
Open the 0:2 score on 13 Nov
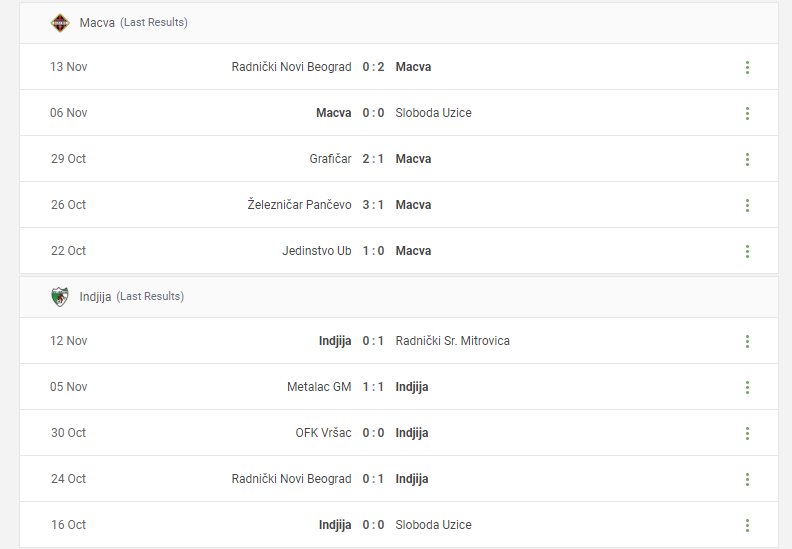coord(373,67)
